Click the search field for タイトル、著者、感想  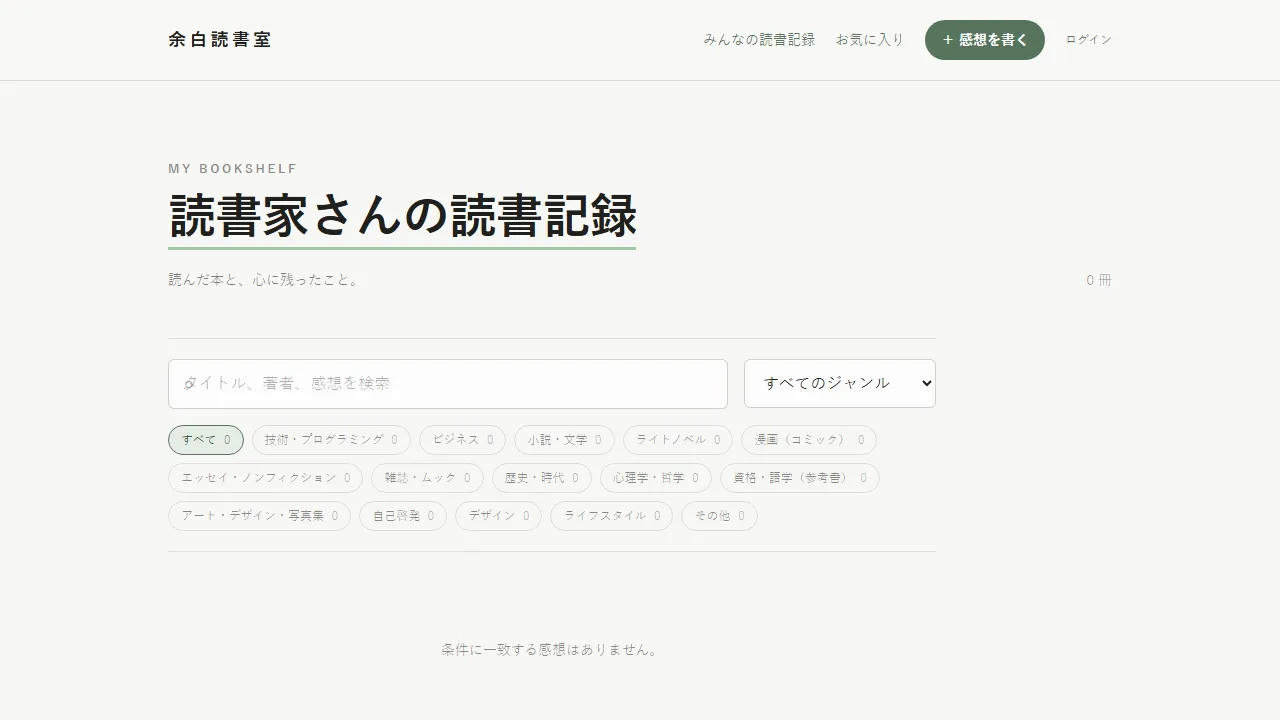tap(448, 384)
